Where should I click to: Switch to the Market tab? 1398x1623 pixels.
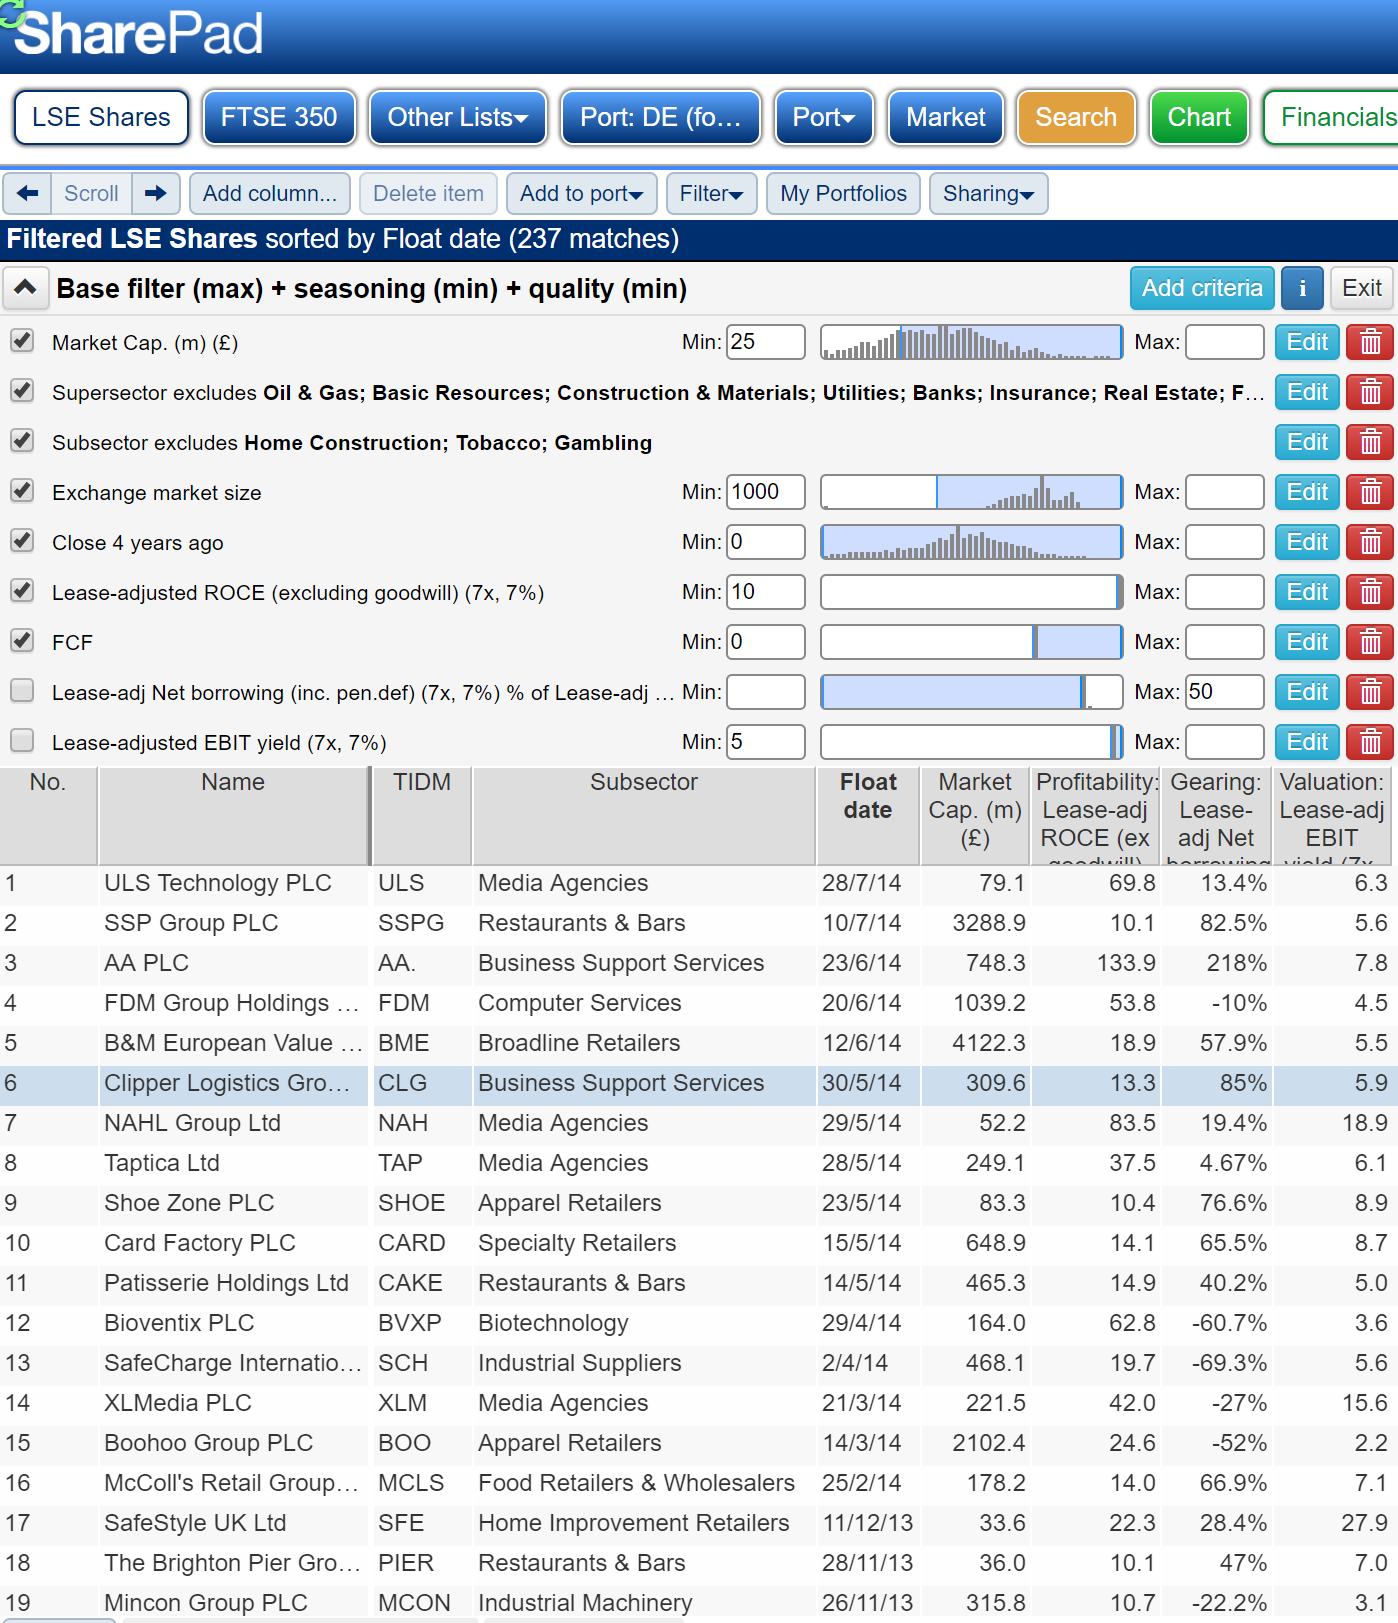click(946, 117)
